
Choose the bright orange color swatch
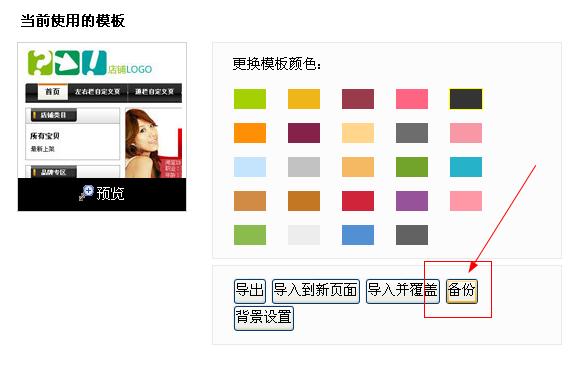(x=250, y=133)
